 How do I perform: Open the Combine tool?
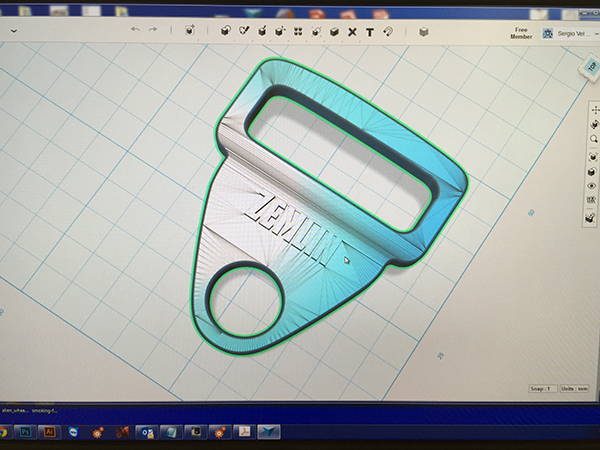pyautogui.click(x=334, y=32)
